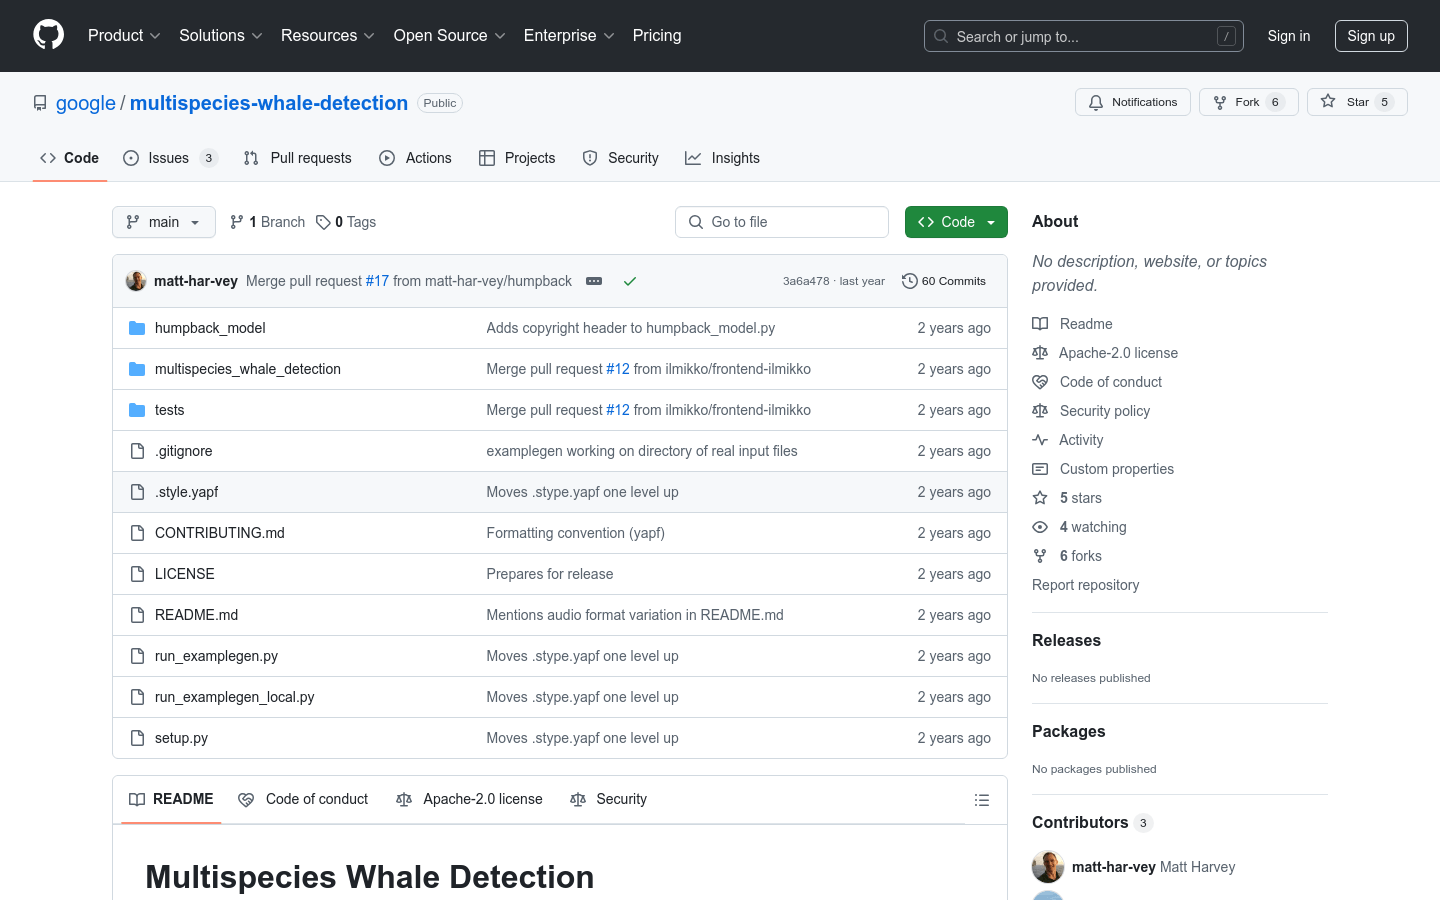Viewport: 1440px width, 900px height.
Task: Click the Go to file search field
Action: point(782,222)
